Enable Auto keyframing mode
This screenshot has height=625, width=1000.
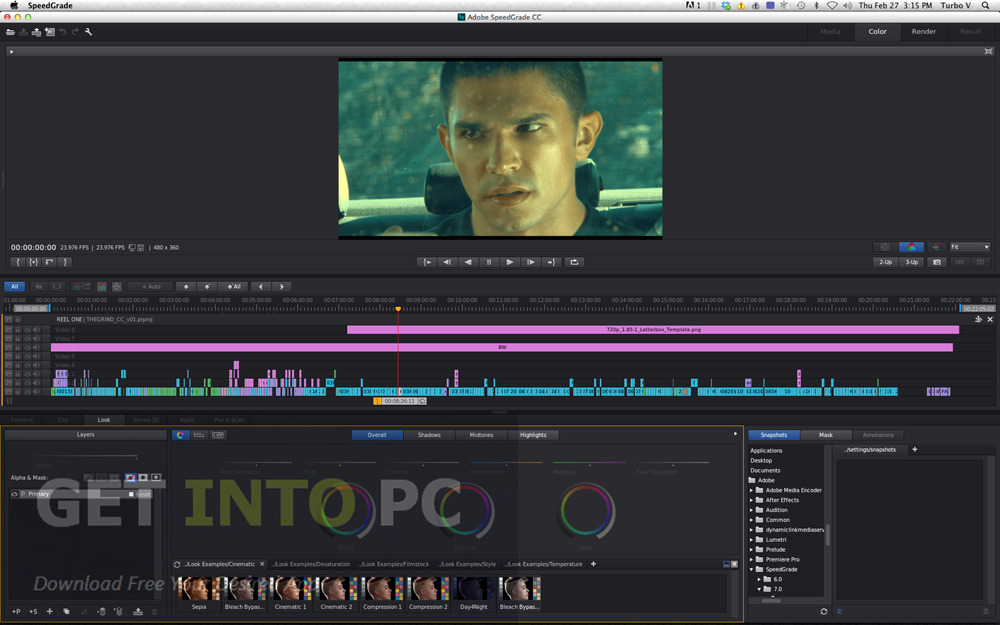(x=149, y=285)
